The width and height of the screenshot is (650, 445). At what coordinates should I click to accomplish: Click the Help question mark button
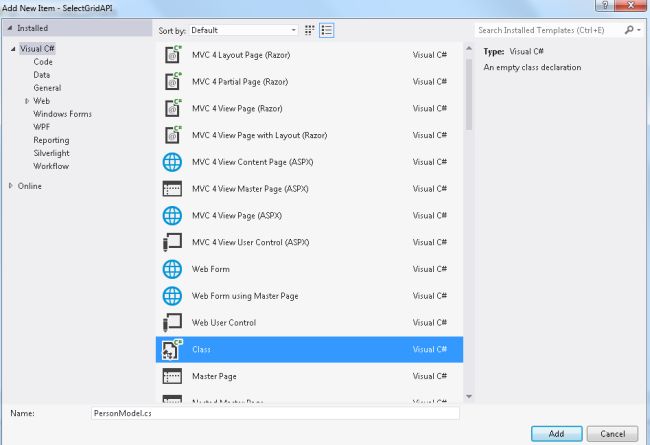coord(605,5)
